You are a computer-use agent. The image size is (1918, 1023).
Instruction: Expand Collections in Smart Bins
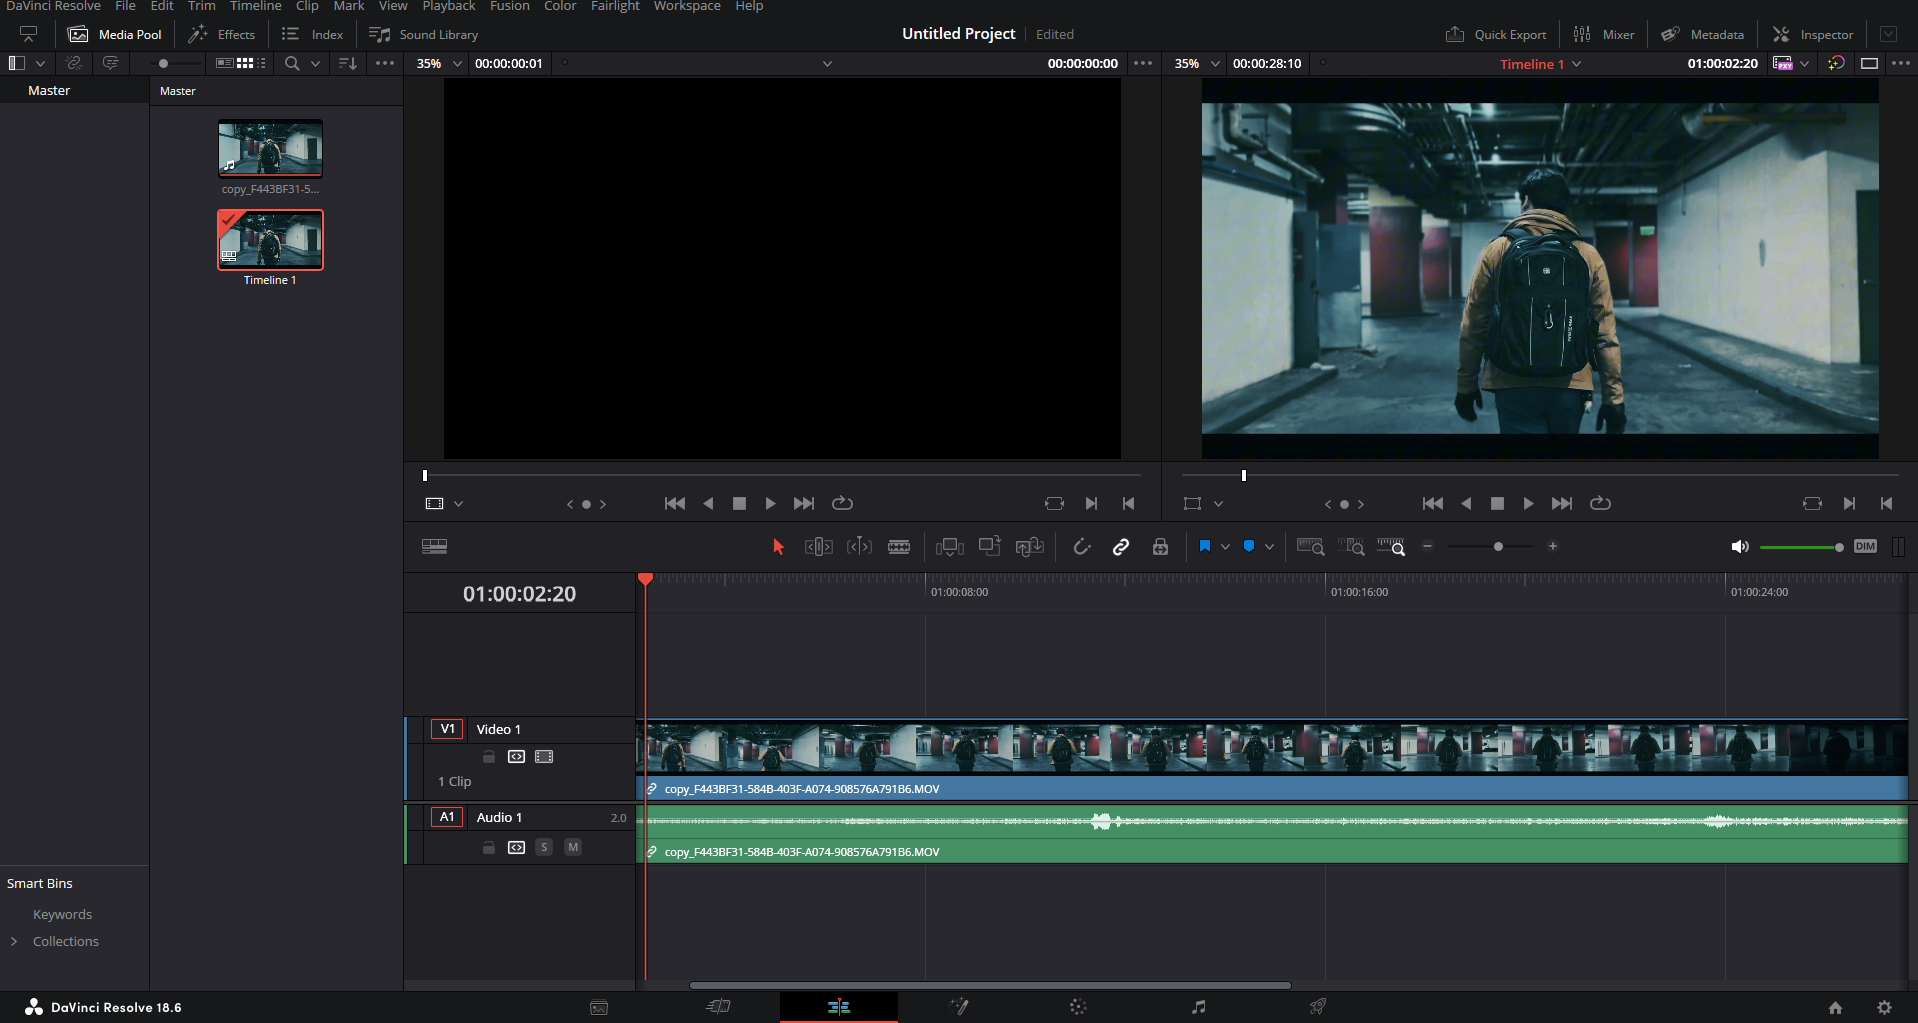coord(14,941)
